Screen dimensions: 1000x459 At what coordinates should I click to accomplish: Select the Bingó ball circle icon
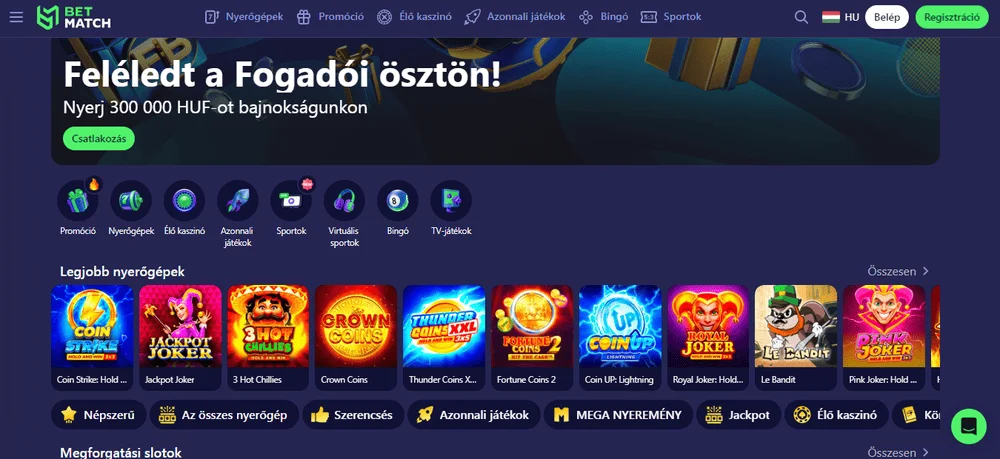coord(398,201)
